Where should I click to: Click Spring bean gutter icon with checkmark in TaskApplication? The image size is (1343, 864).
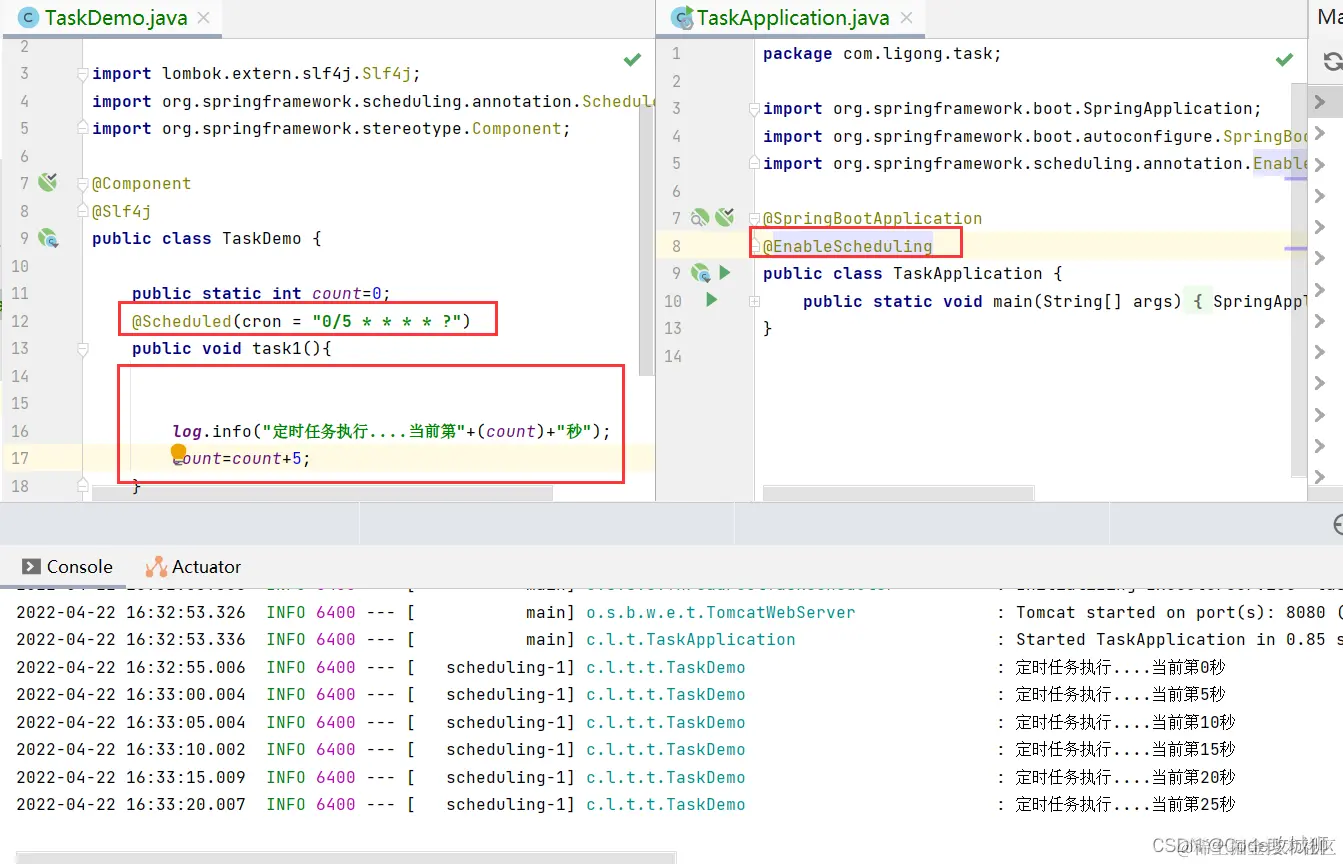[724, 217]
